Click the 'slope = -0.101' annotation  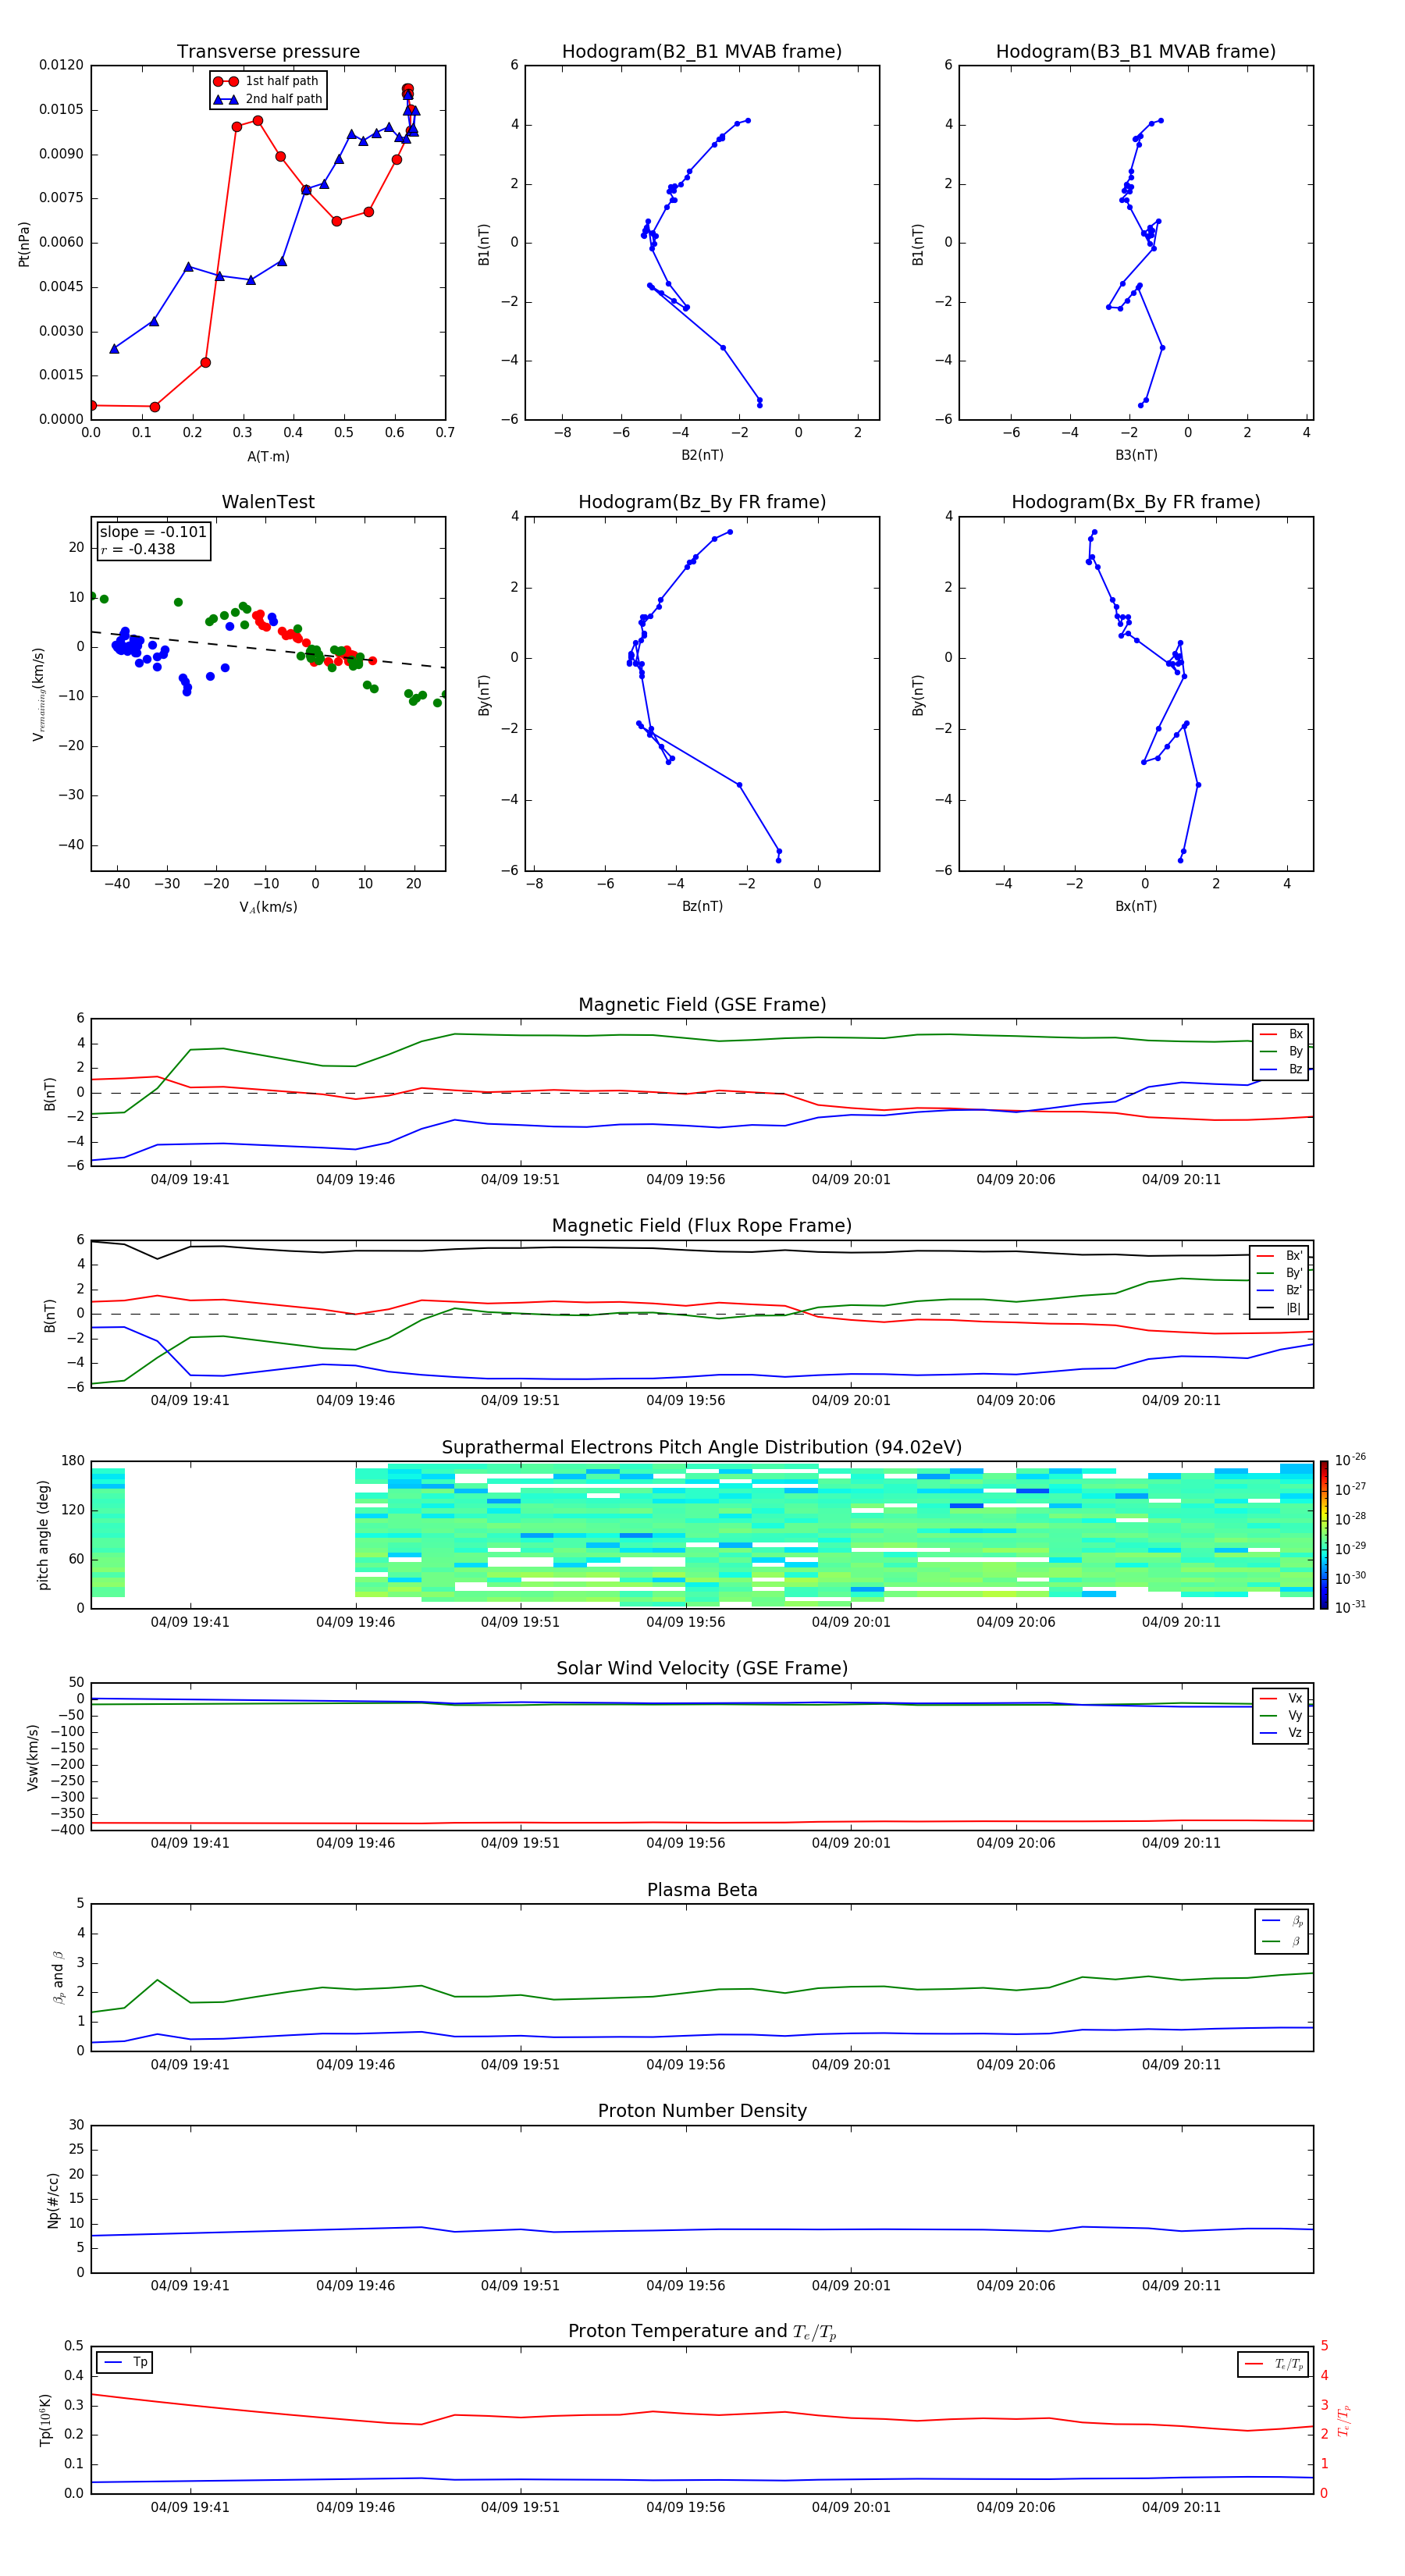(x=153, y=532)
